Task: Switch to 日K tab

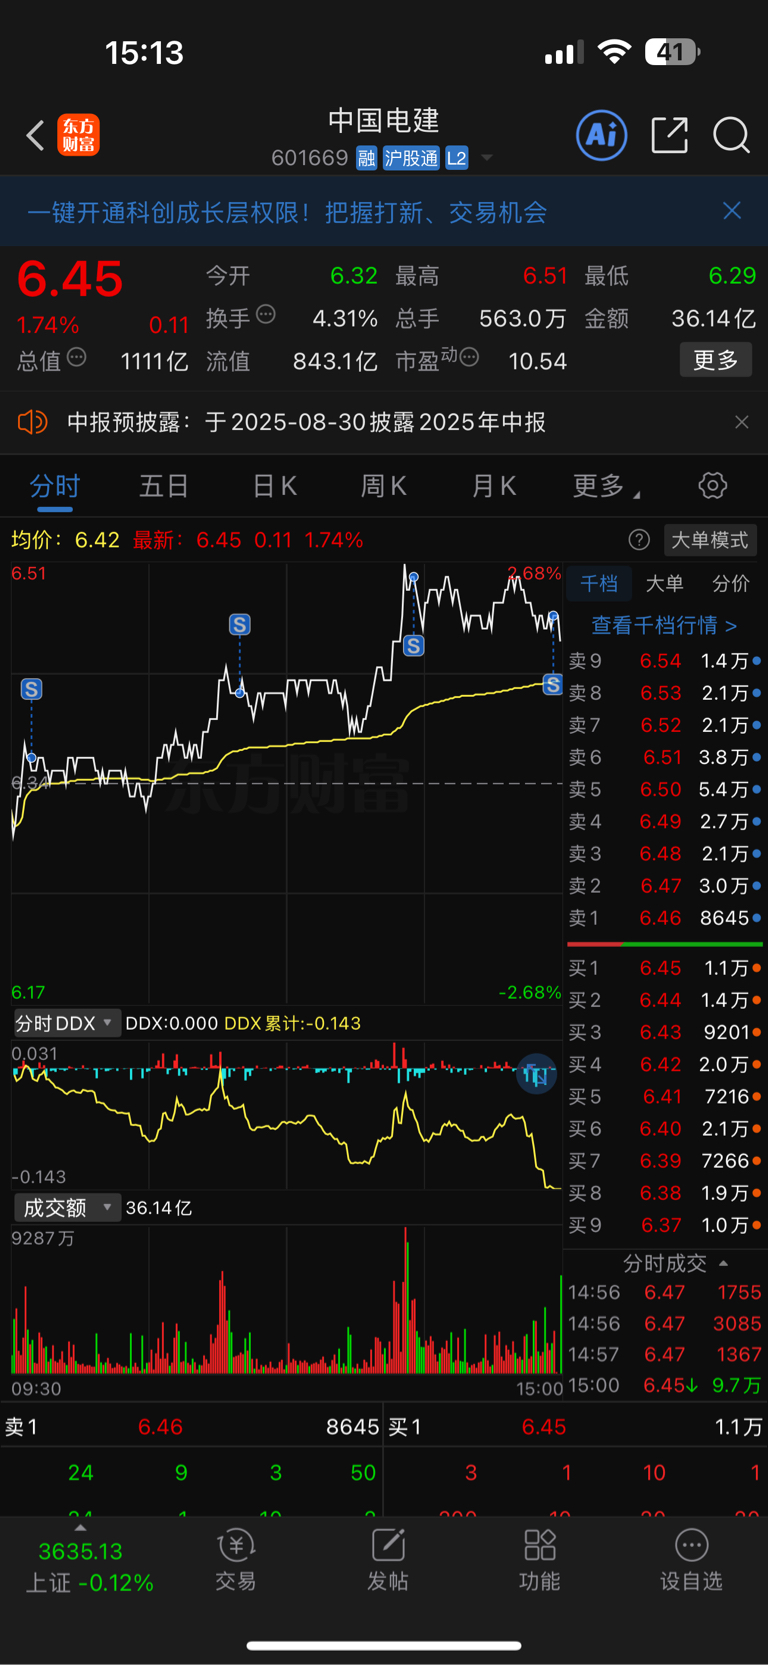Action: pos(274,486)
